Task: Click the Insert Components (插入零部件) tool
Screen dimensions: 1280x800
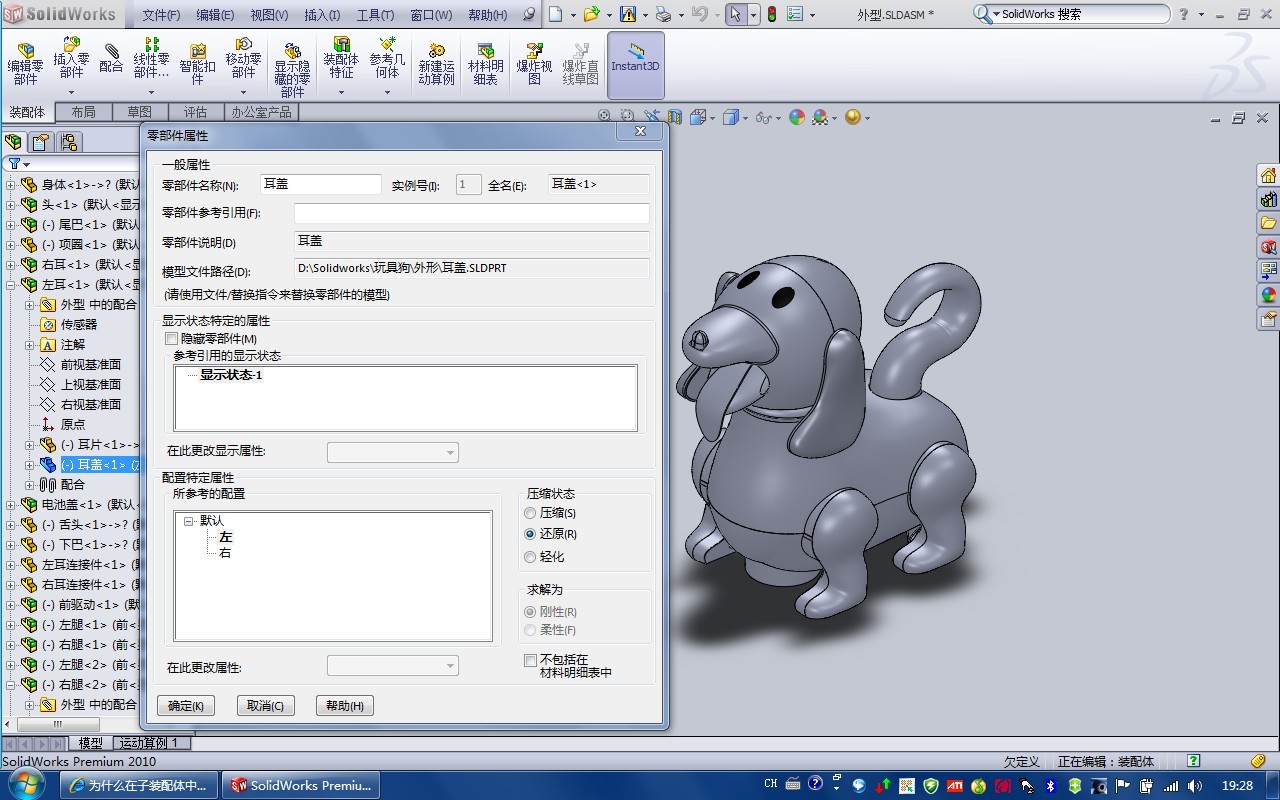Action: [x=71, y=58]
